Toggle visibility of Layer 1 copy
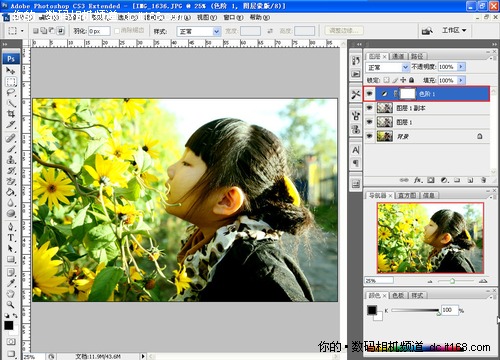The image size is (500, 360). (369, 108)
